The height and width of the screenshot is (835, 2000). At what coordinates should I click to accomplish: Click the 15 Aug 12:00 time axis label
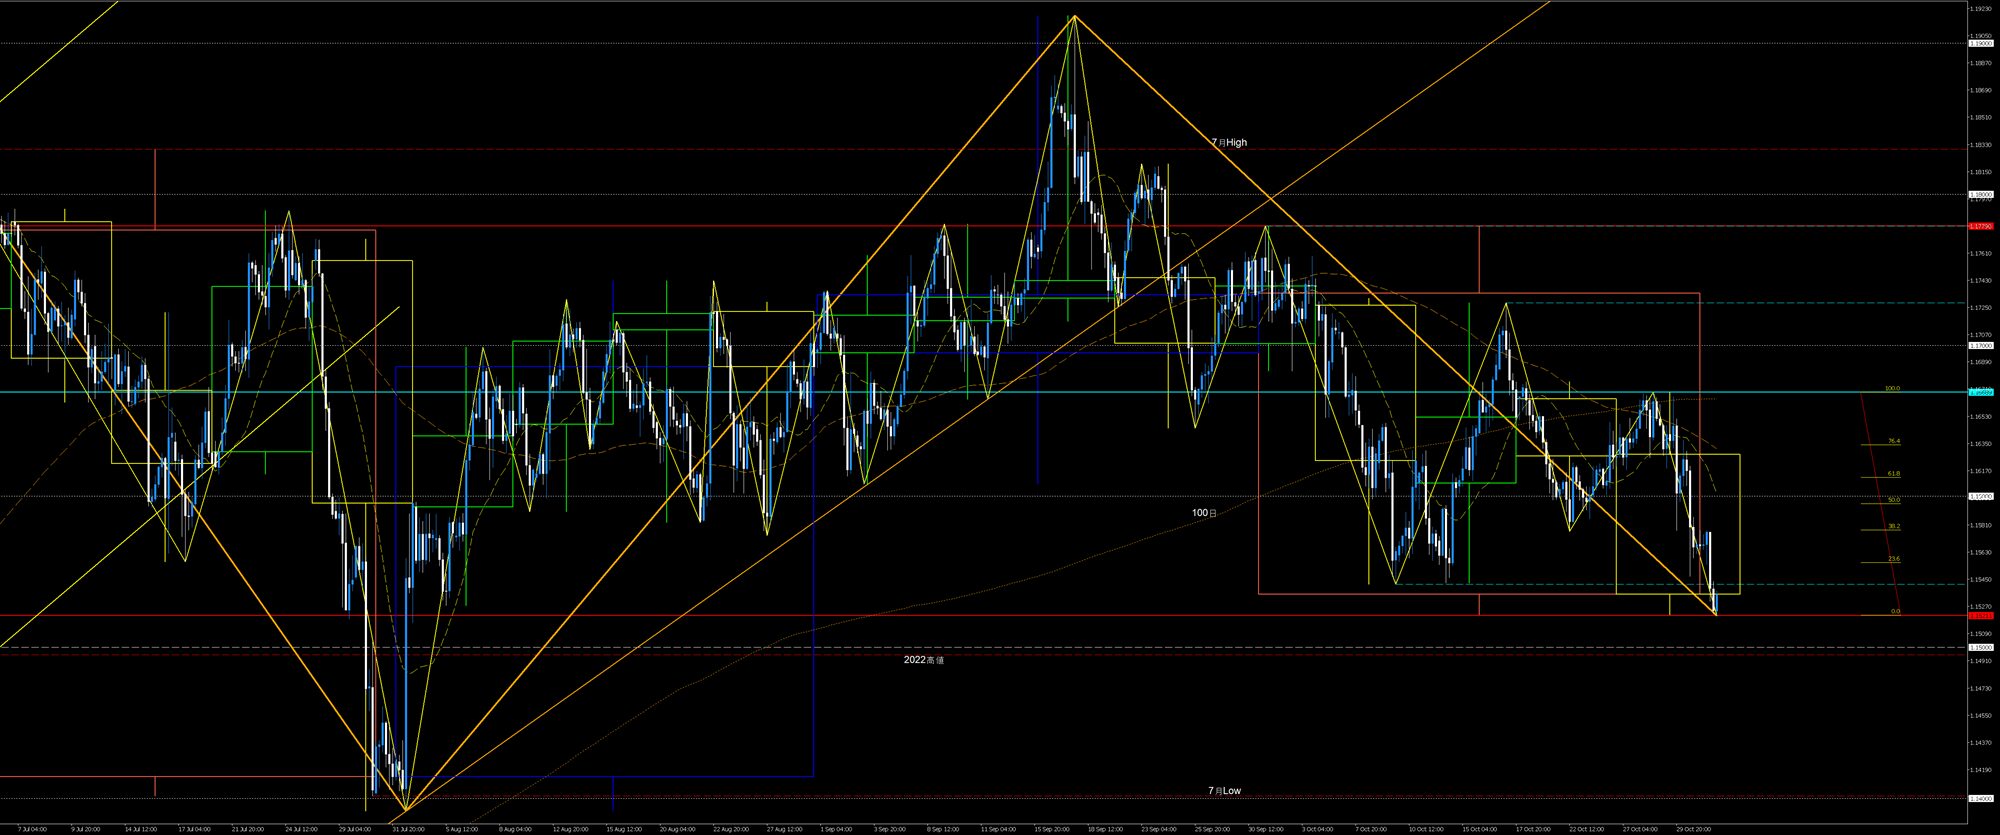(x=623, y=829)
